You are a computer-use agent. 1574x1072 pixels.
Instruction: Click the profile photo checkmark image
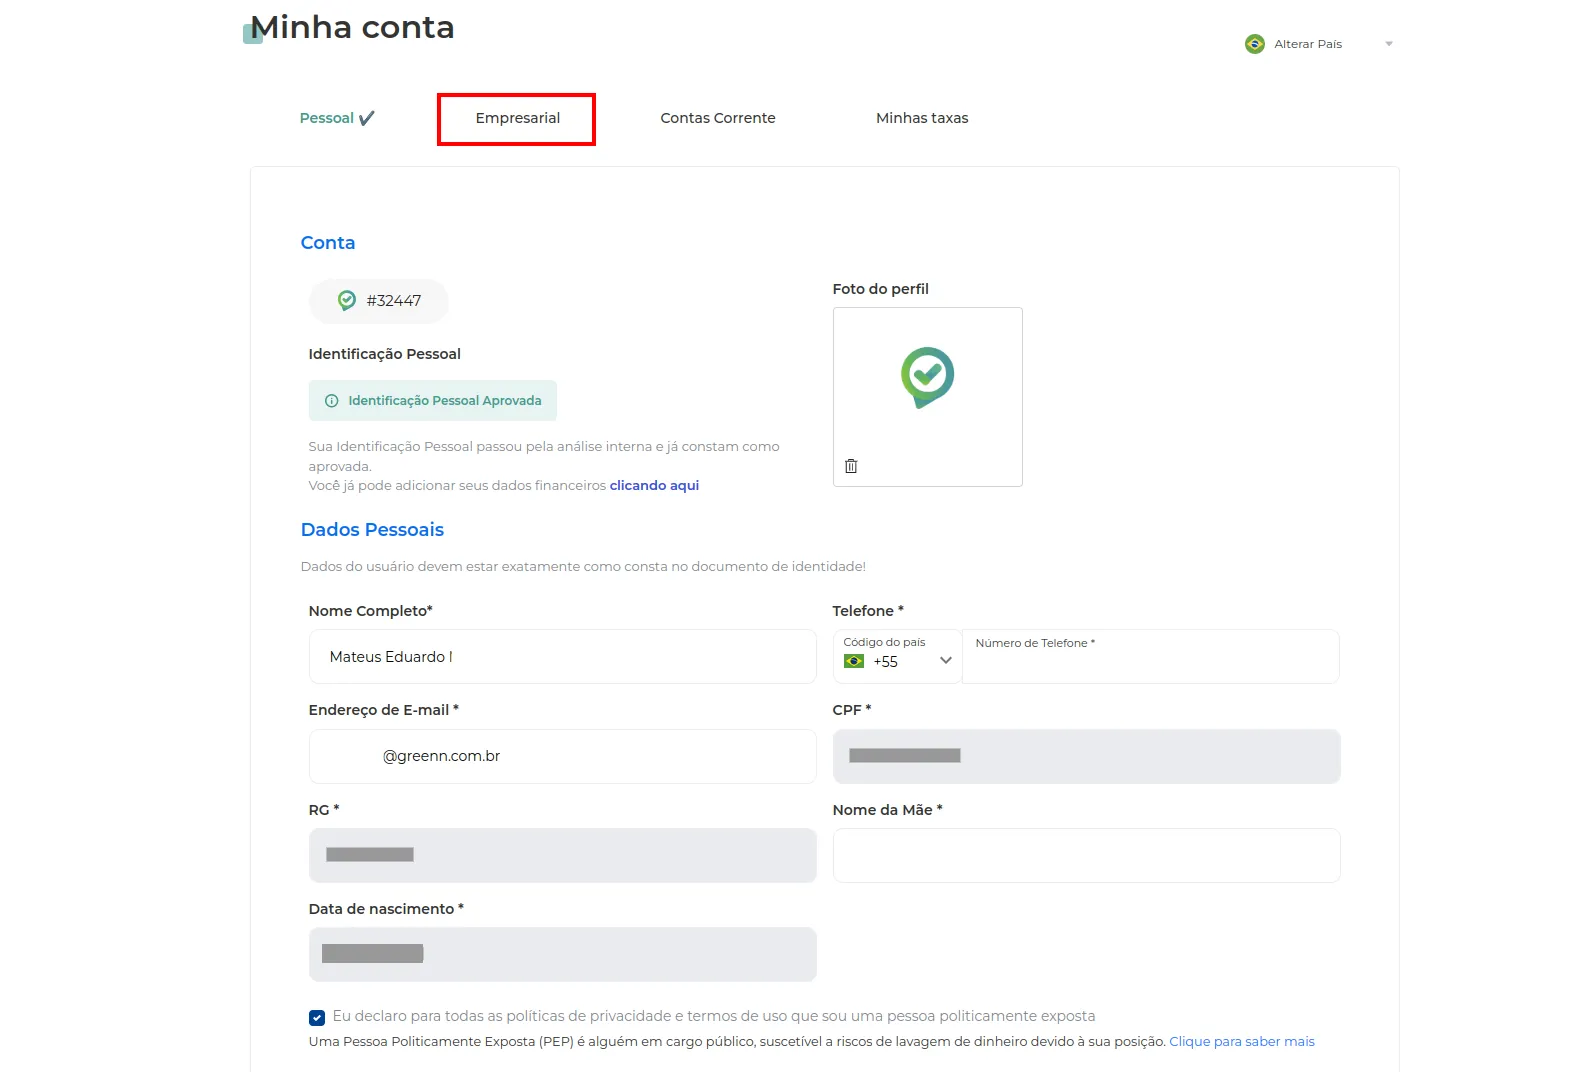pos(927,377)
